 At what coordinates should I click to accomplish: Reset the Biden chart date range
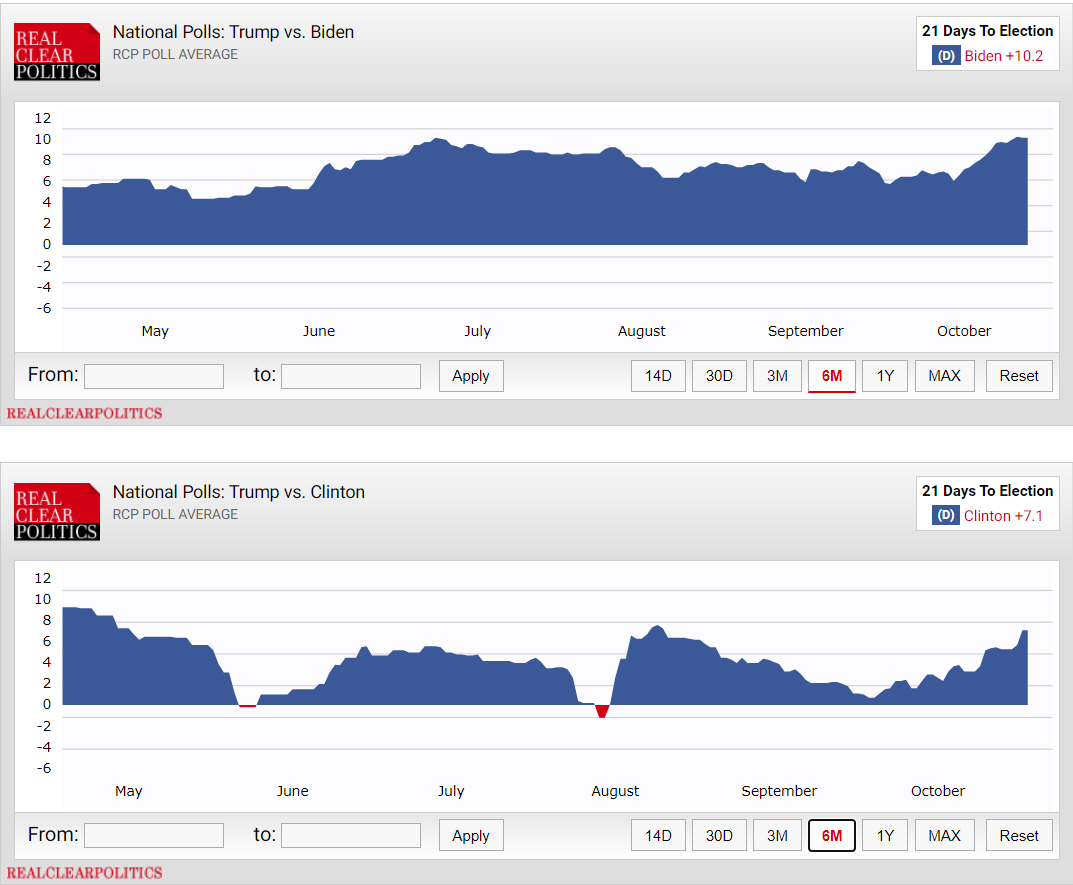pyautogui.click(x=1019, y=376)
